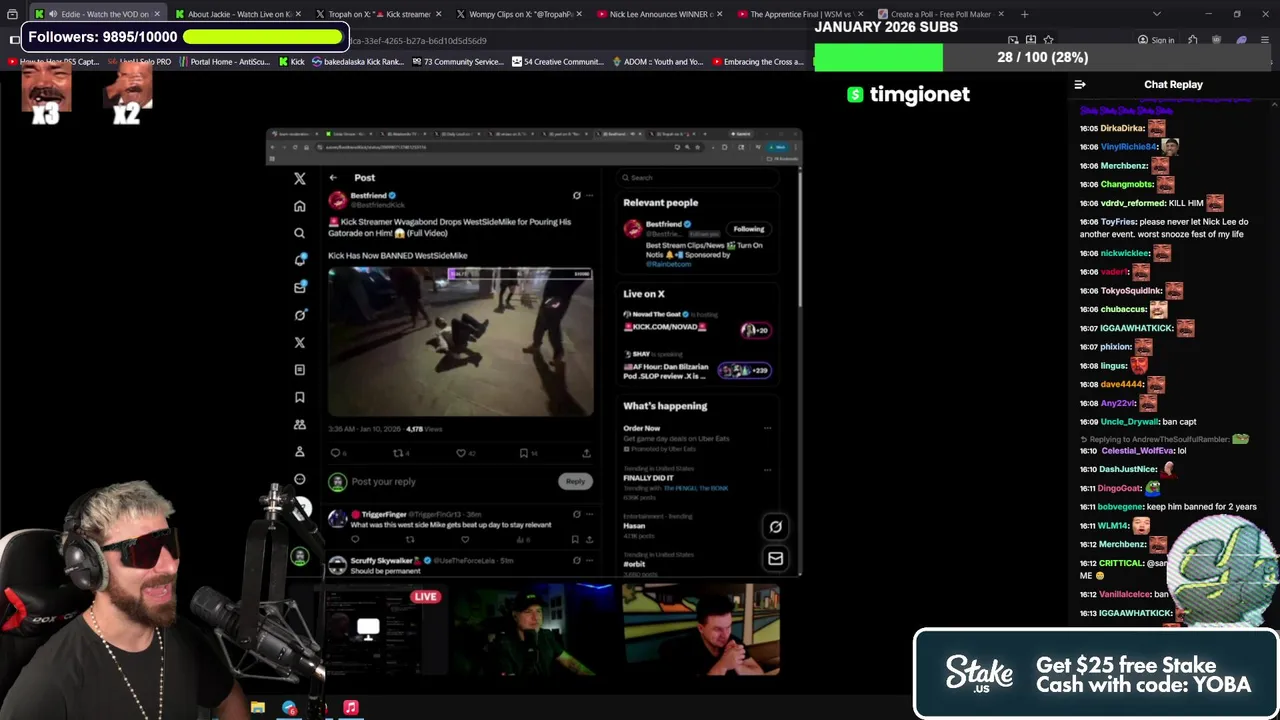Open the 73 Community Service bookmark
Viewport: 1280px width, 720px height.
coord(456,62)
